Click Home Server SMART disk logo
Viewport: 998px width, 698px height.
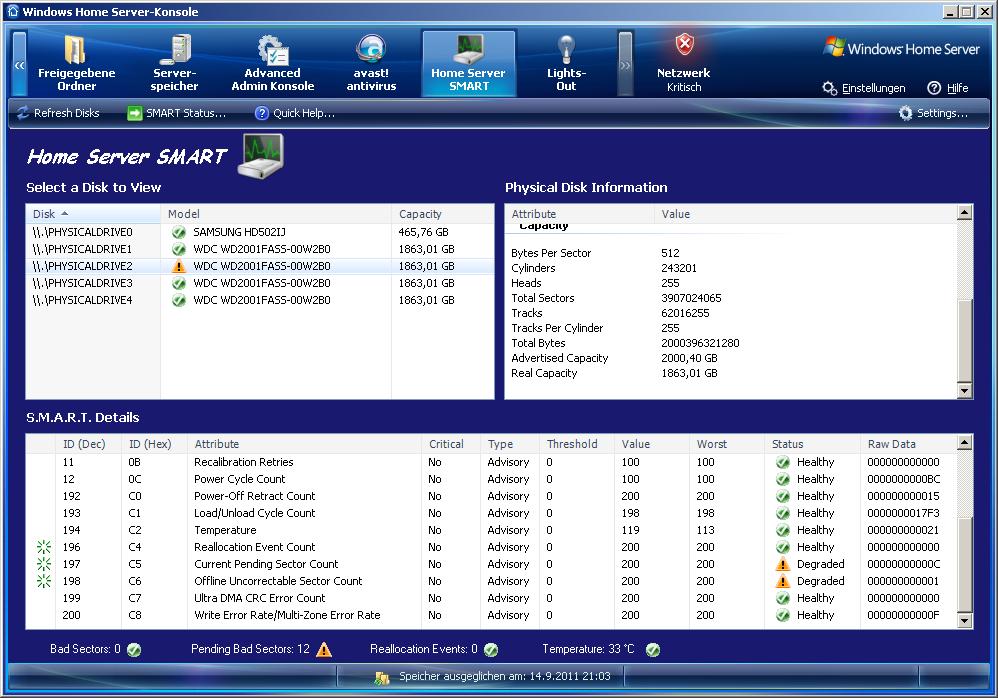pyautogui.click(x=261, y=156)
